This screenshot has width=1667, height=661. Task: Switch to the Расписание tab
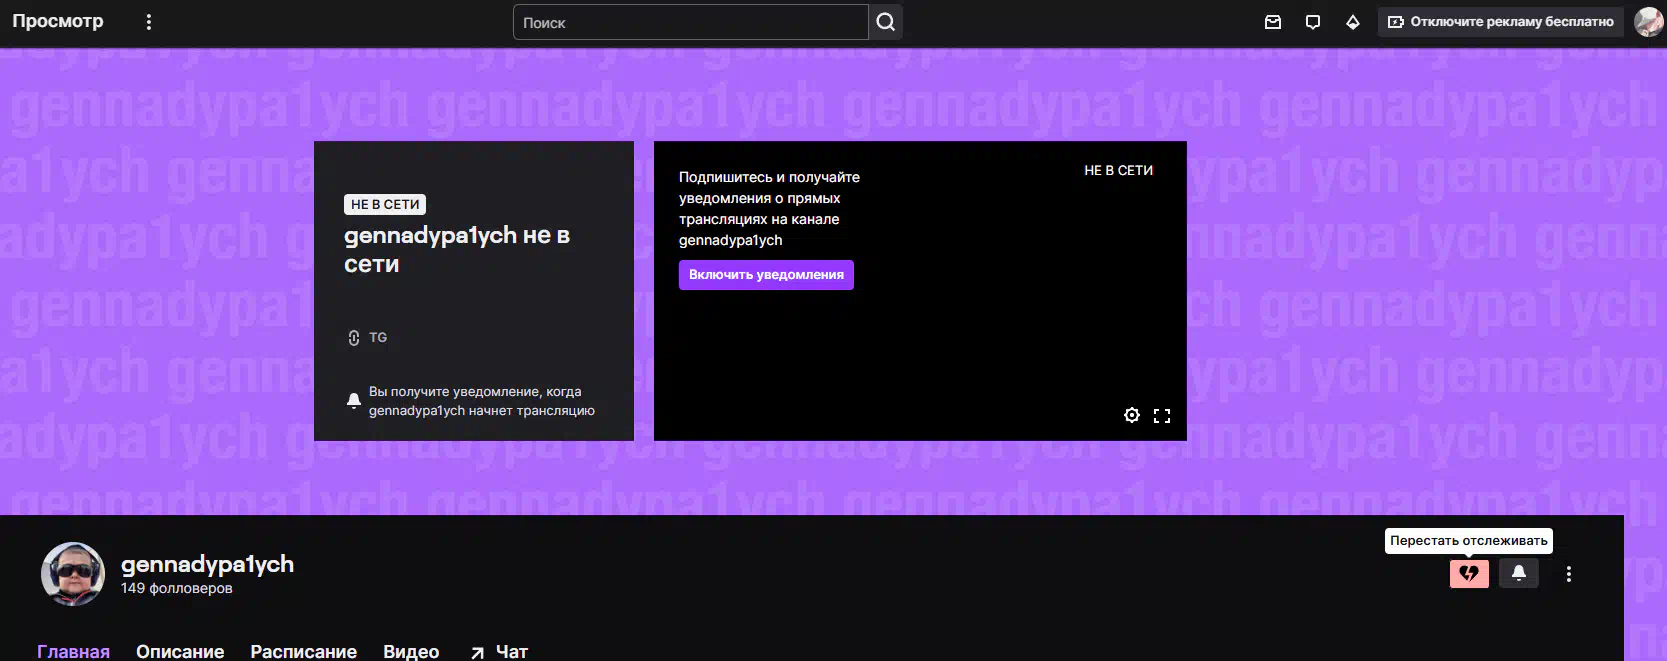(x=303, y=651)
